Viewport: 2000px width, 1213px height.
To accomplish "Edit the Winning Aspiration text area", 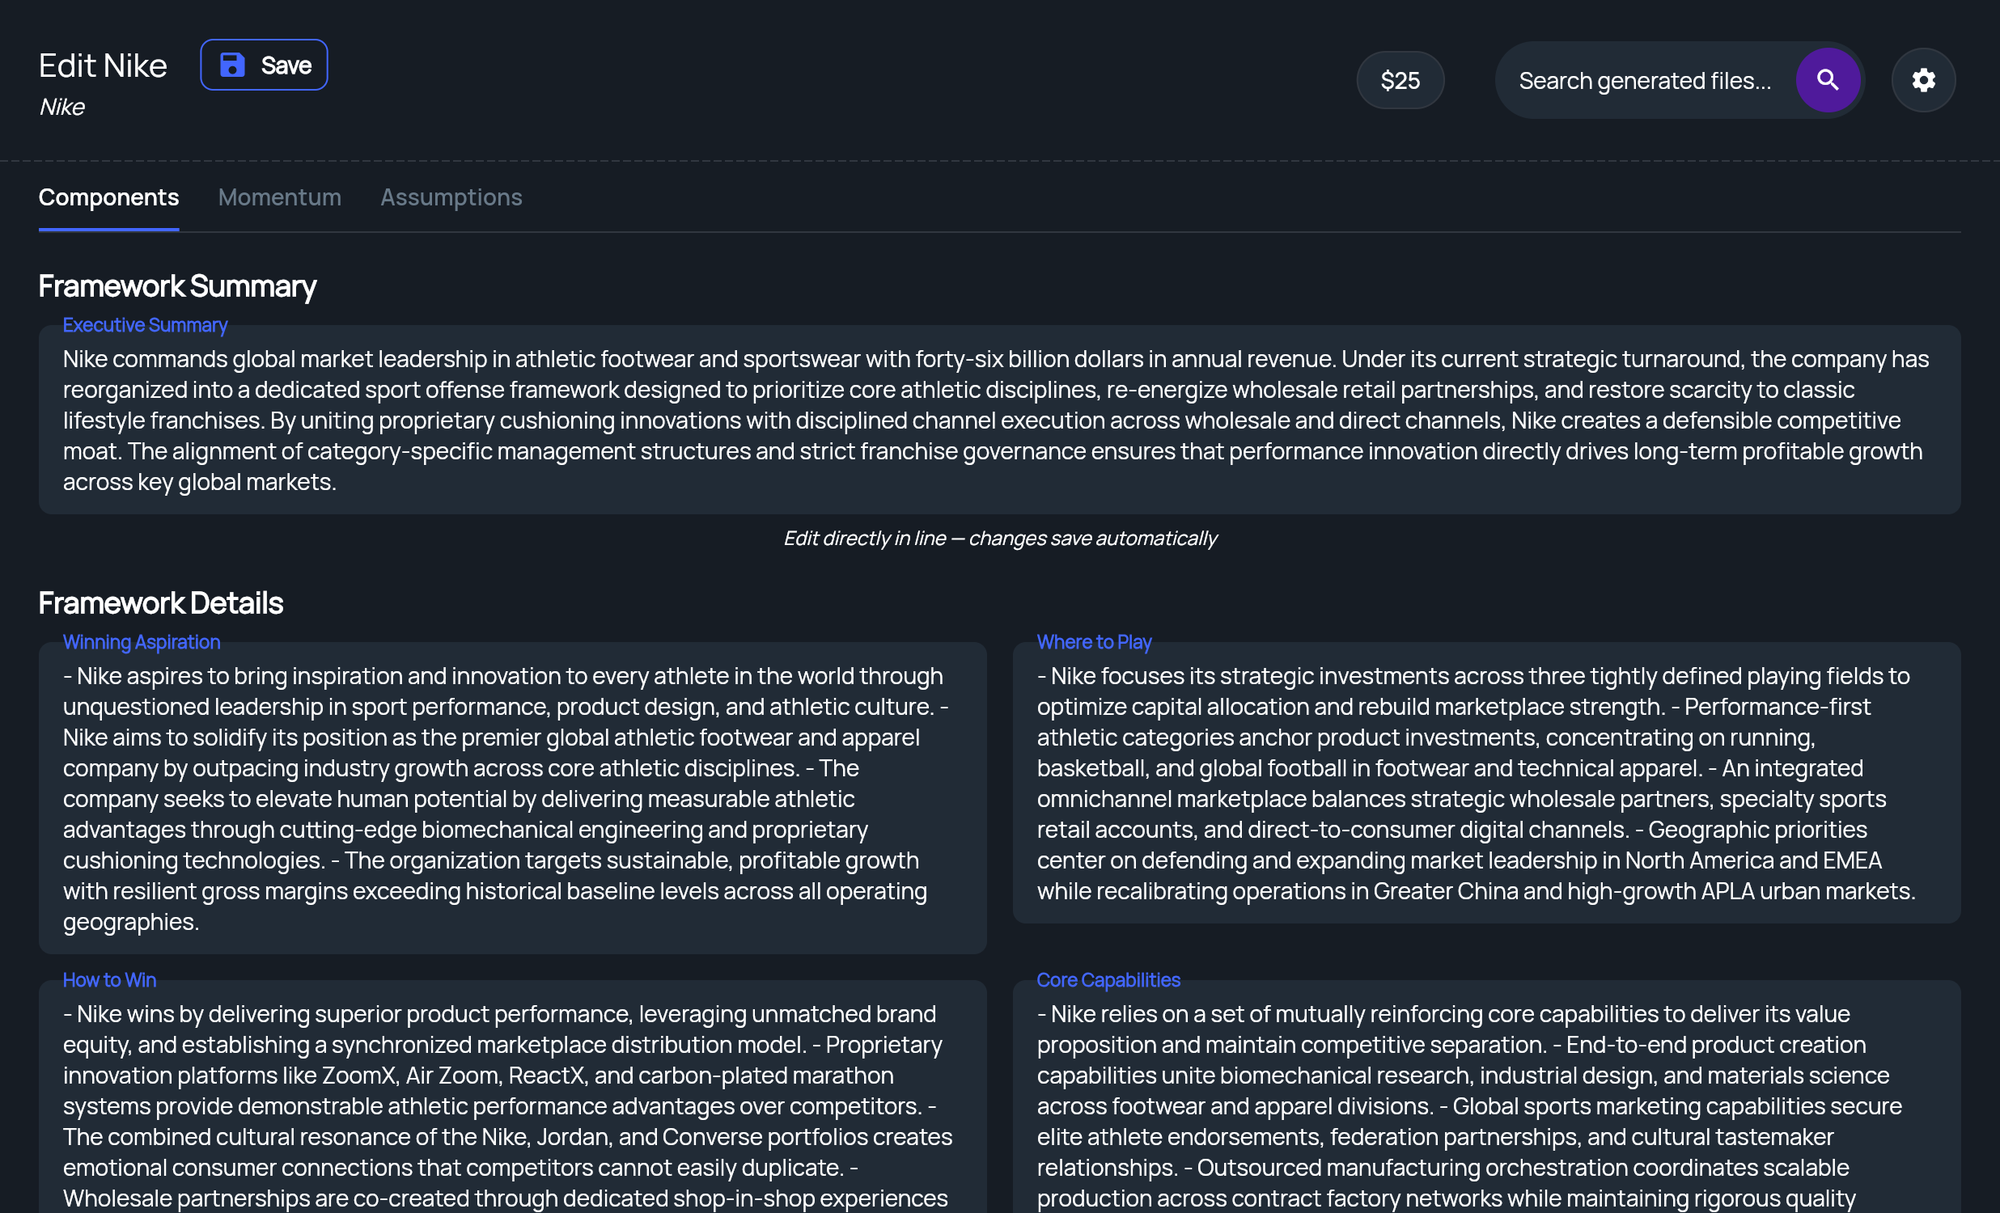I will 513,798.
